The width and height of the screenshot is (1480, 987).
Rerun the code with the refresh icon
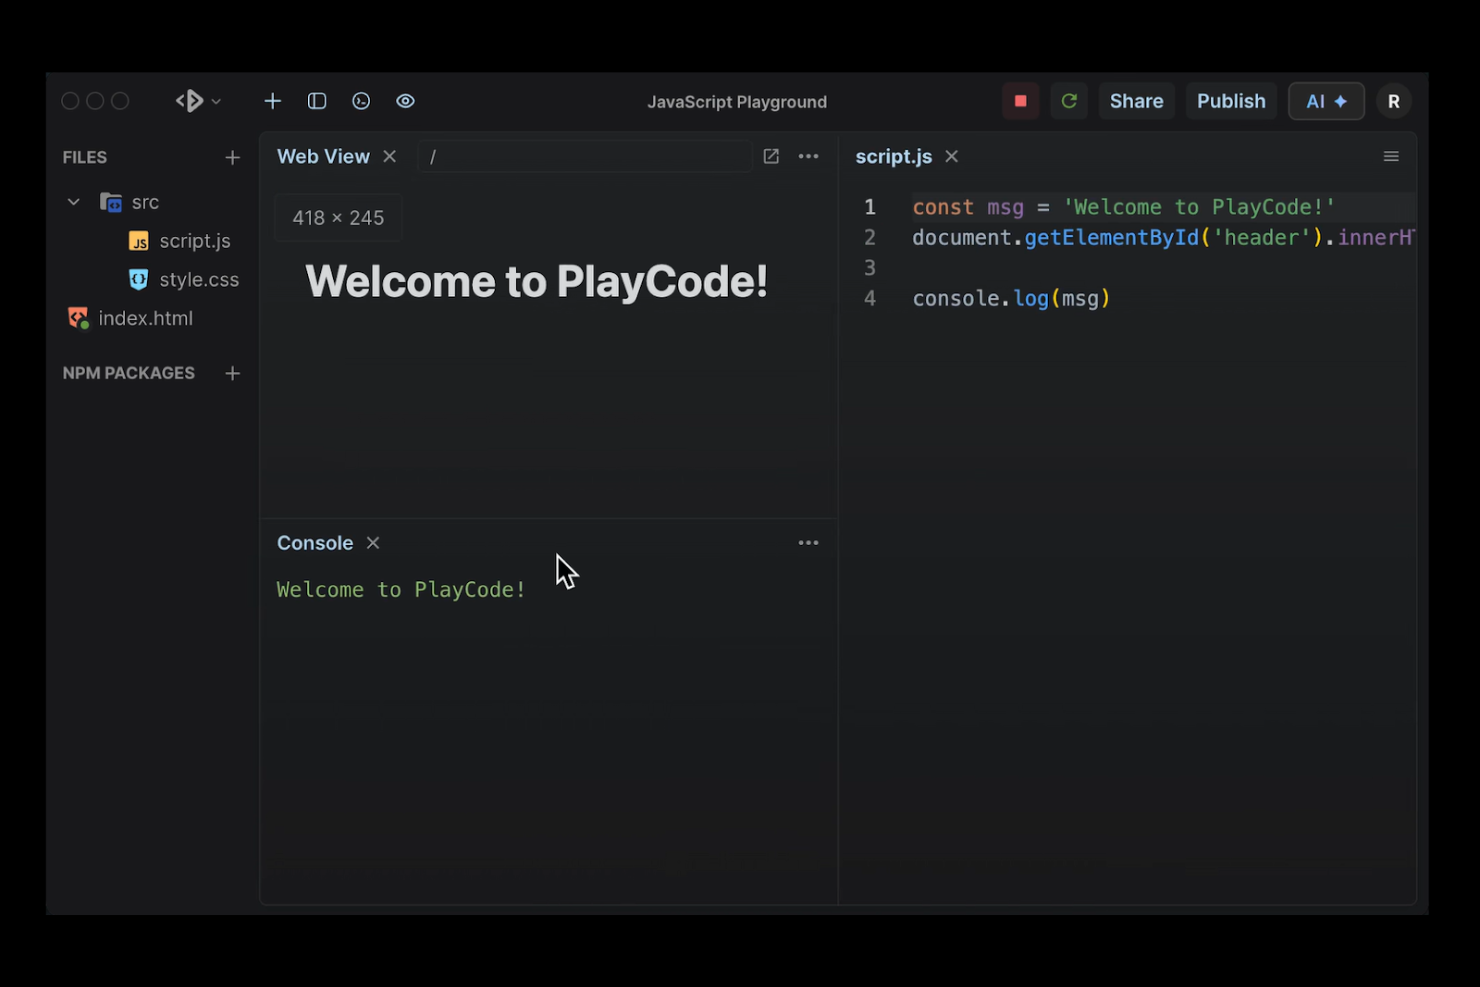[x=1068, y=100]
